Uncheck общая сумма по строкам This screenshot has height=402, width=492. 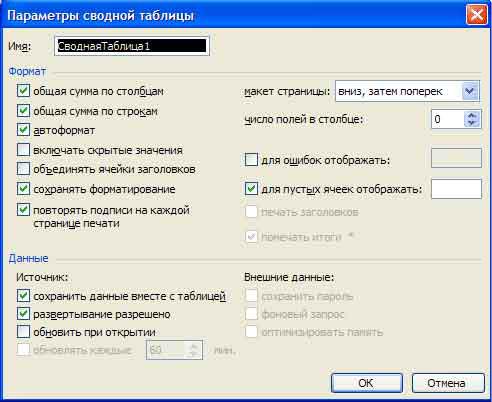pos(23,111)
